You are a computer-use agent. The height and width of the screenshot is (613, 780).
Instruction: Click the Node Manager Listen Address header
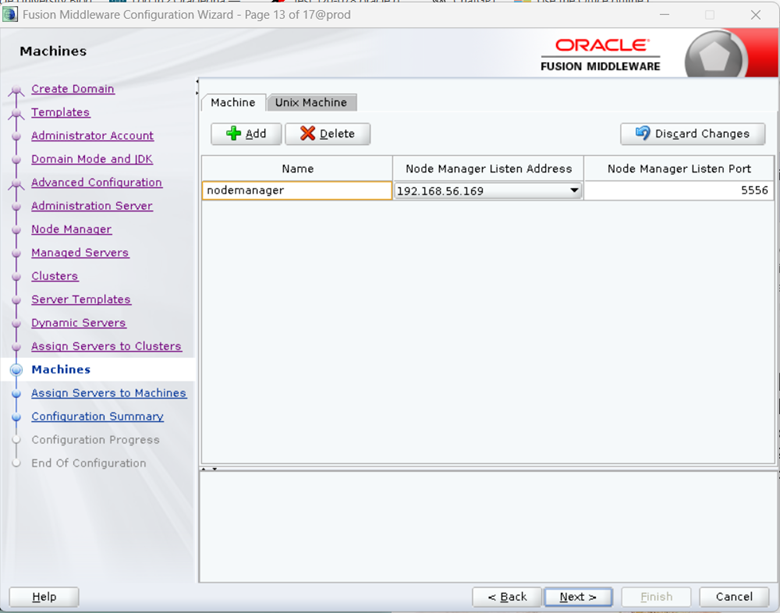point(488,169)
